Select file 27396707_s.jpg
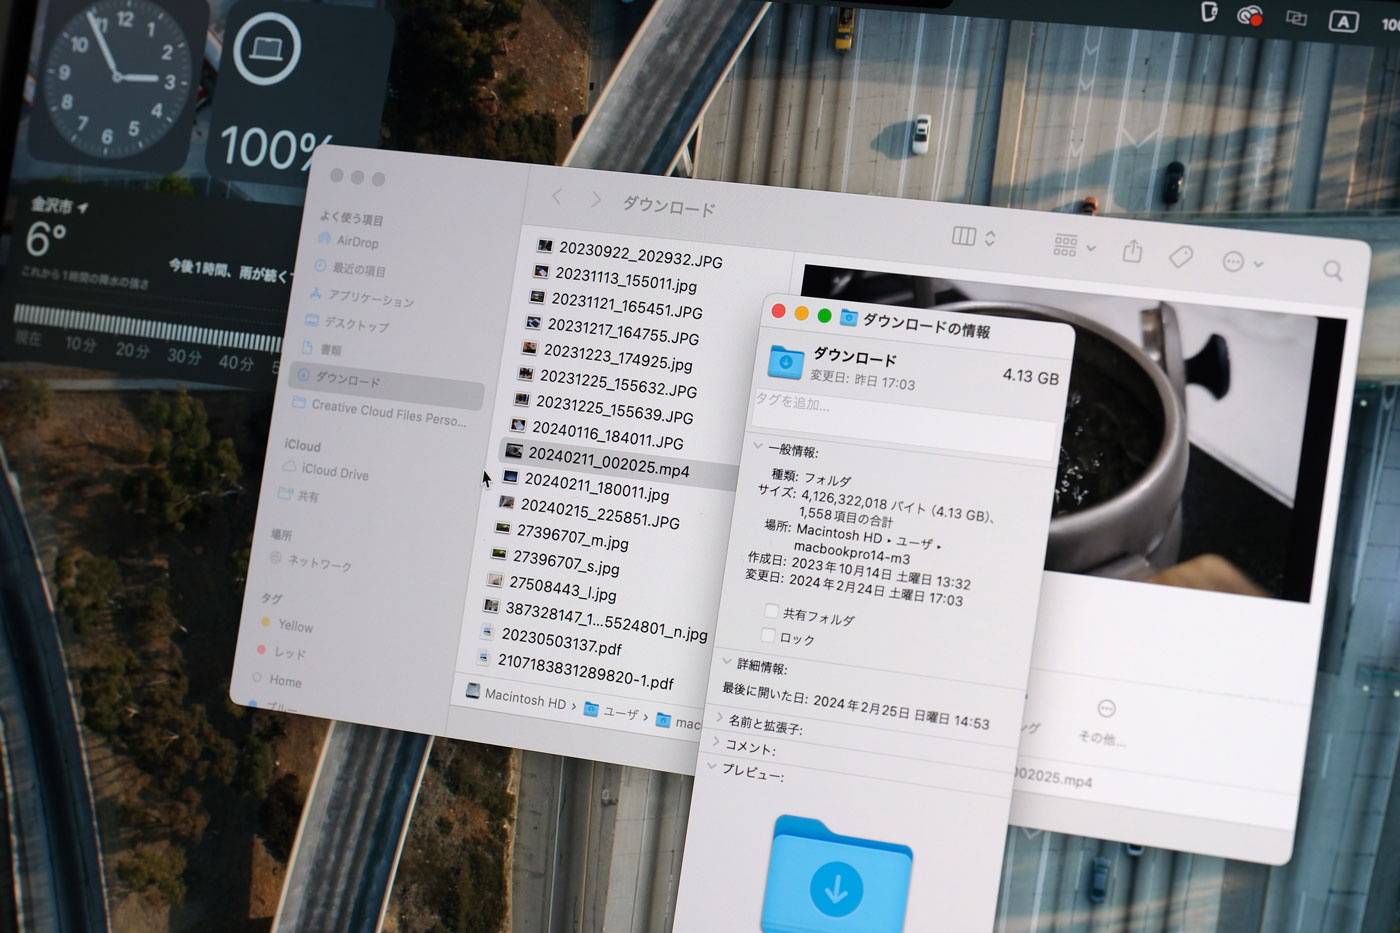 coord(555,563)
